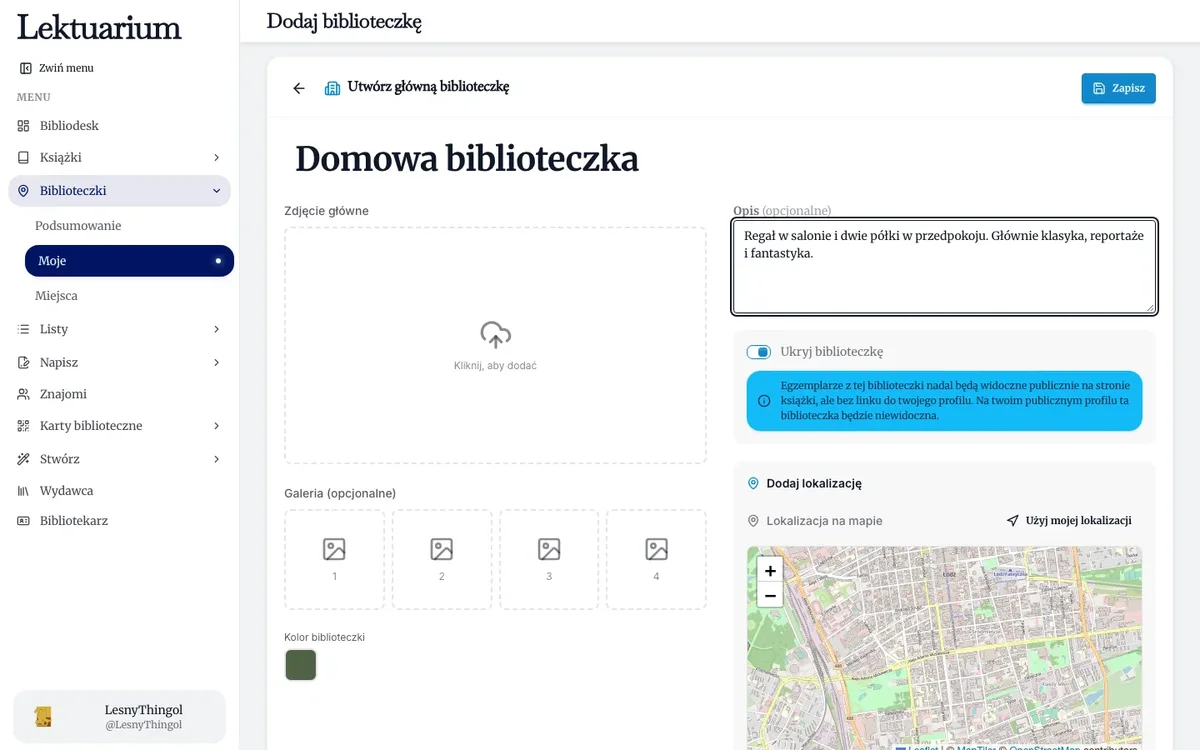Image resolution: width=1200 pixels, height=750 pixels.
Task: Click the Napisz pencil icon
Action: pos(24,362)
